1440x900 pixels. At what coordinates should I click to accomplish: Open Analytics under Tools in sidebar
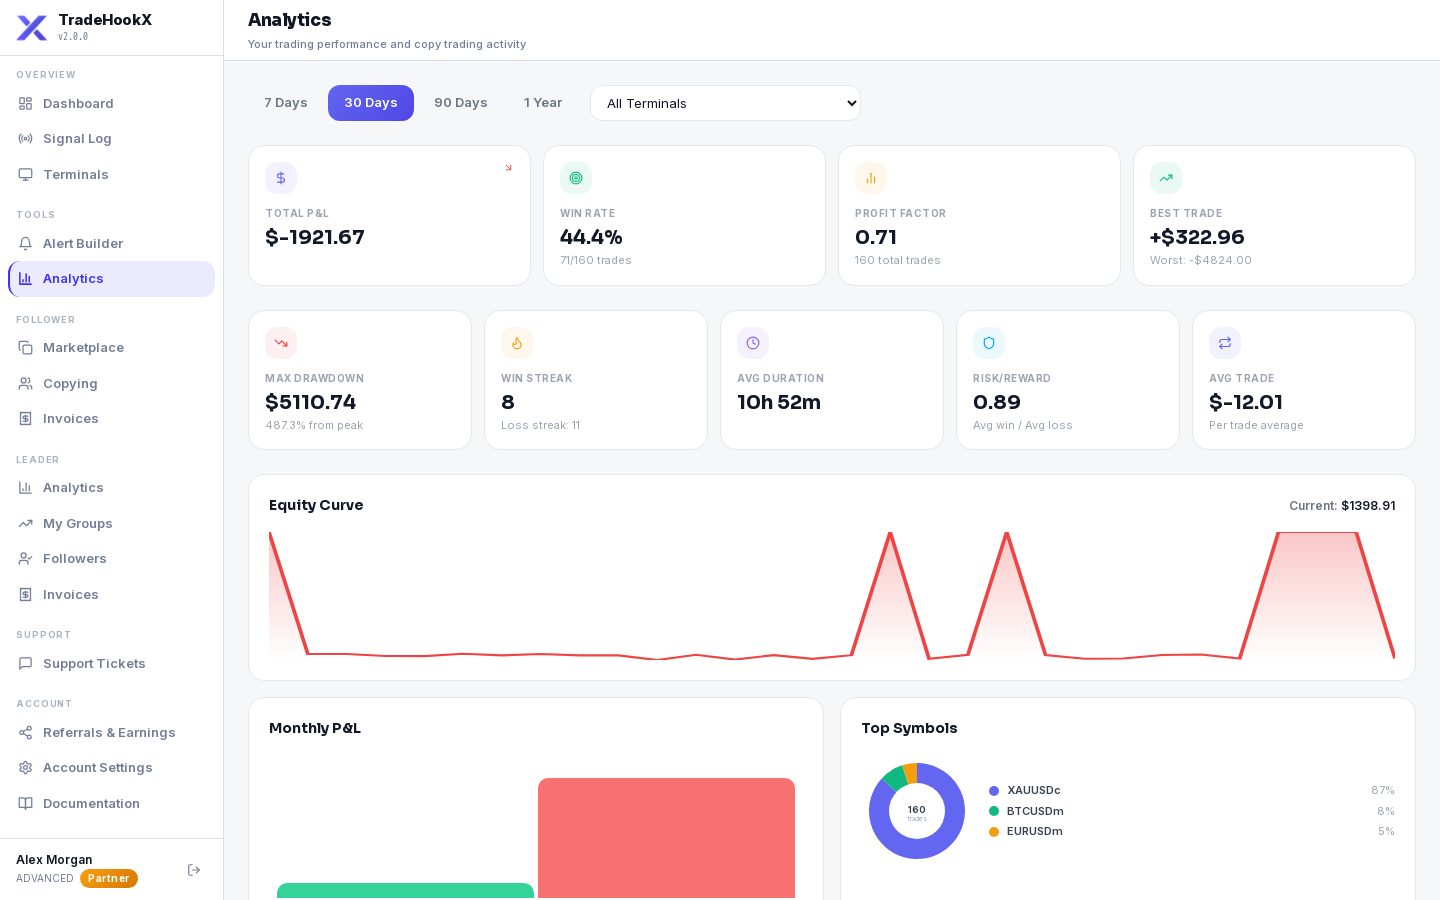click(x=112, y=279)
